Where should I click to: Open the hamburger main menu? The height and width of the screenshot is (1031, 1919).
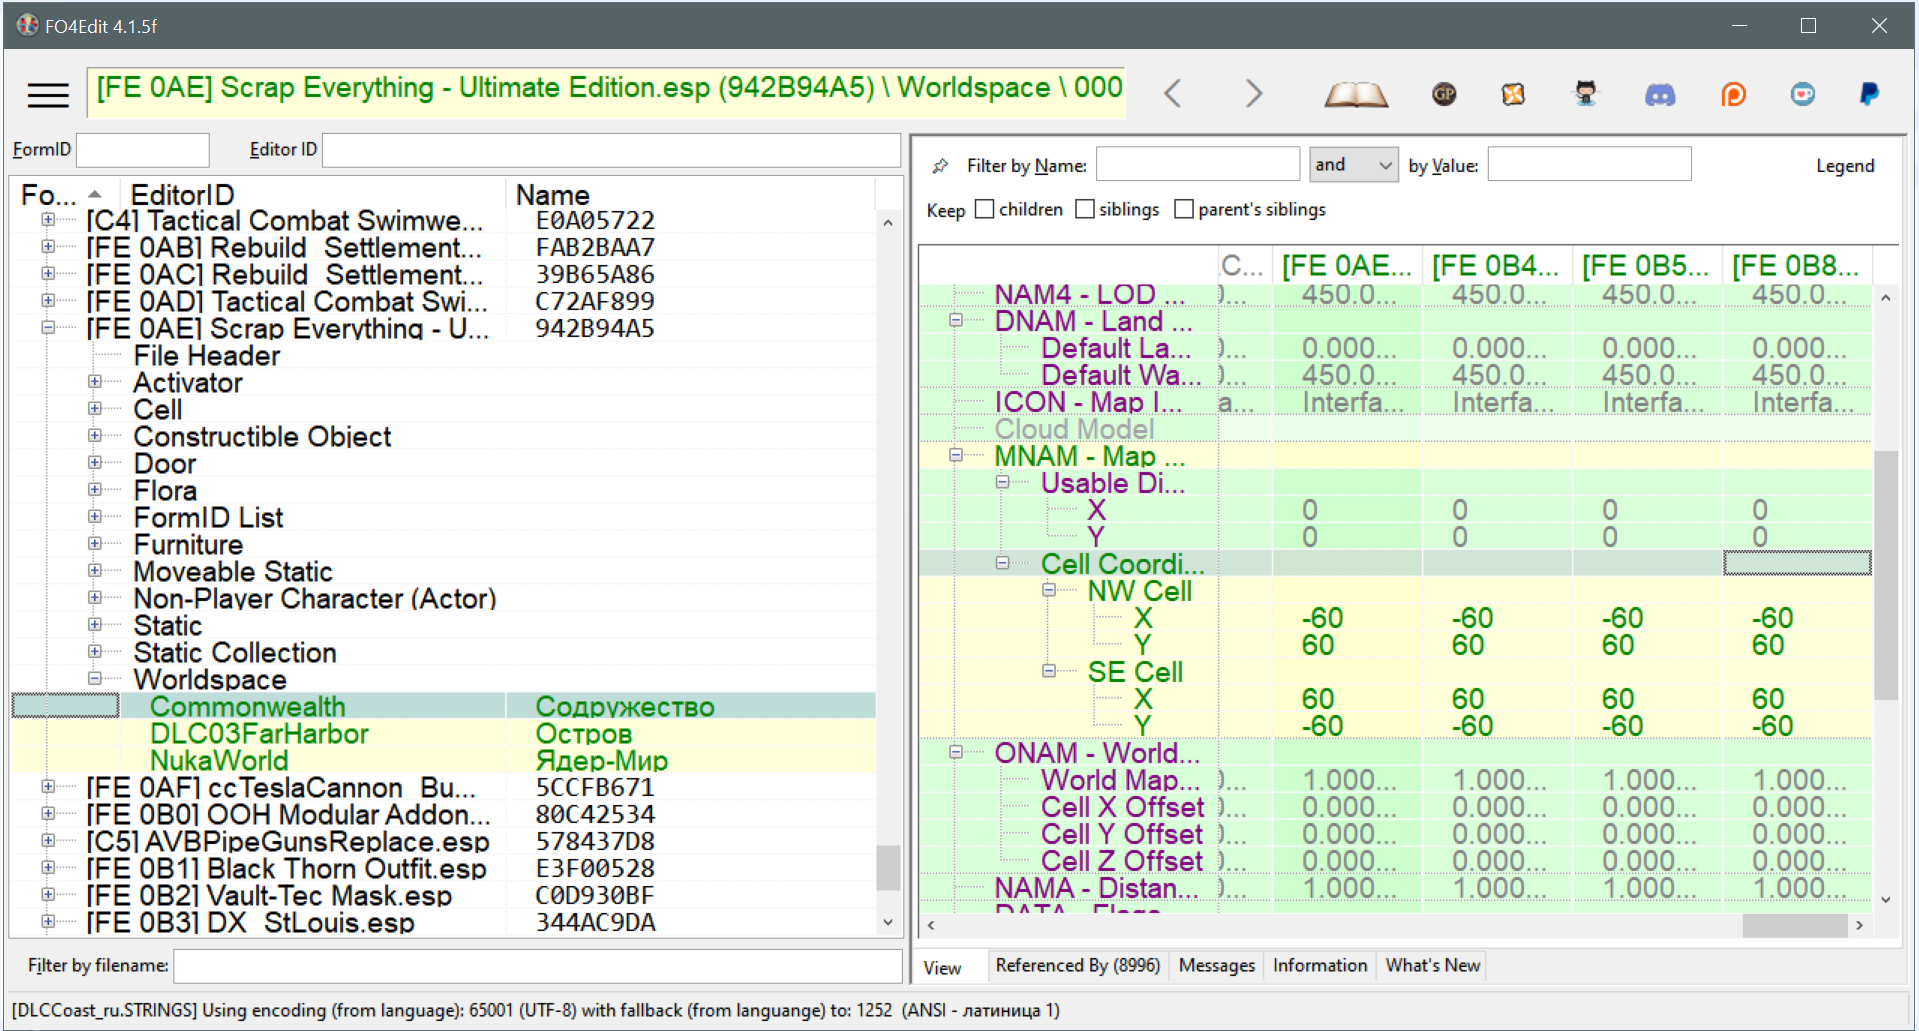point(48,95)
